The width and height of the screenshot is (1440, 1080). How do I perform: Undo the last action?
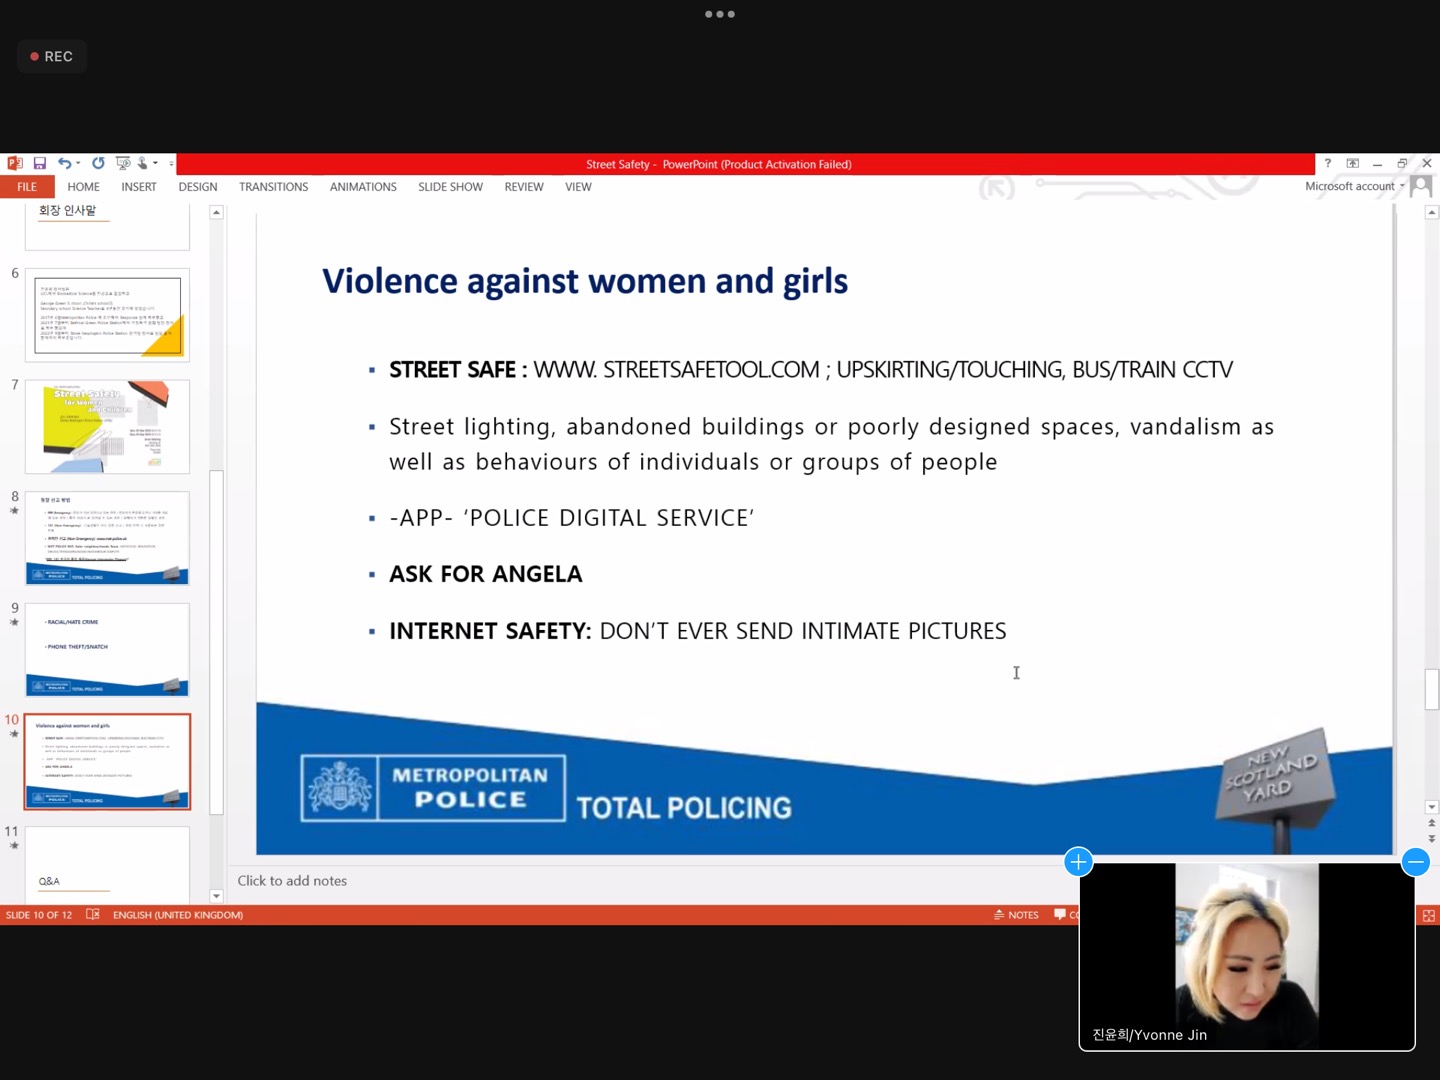pyautogui.click(x=64, y=163)
